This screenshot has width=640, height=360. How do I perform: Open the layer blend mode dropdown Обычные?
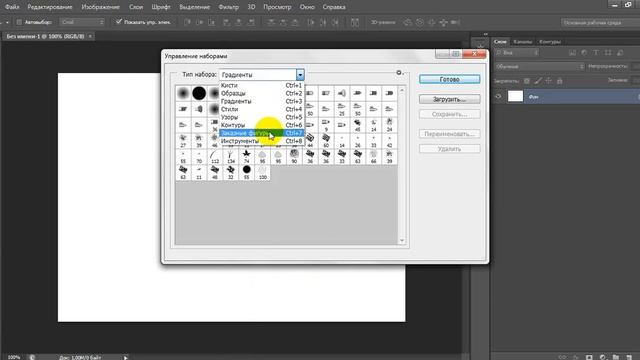540,66
